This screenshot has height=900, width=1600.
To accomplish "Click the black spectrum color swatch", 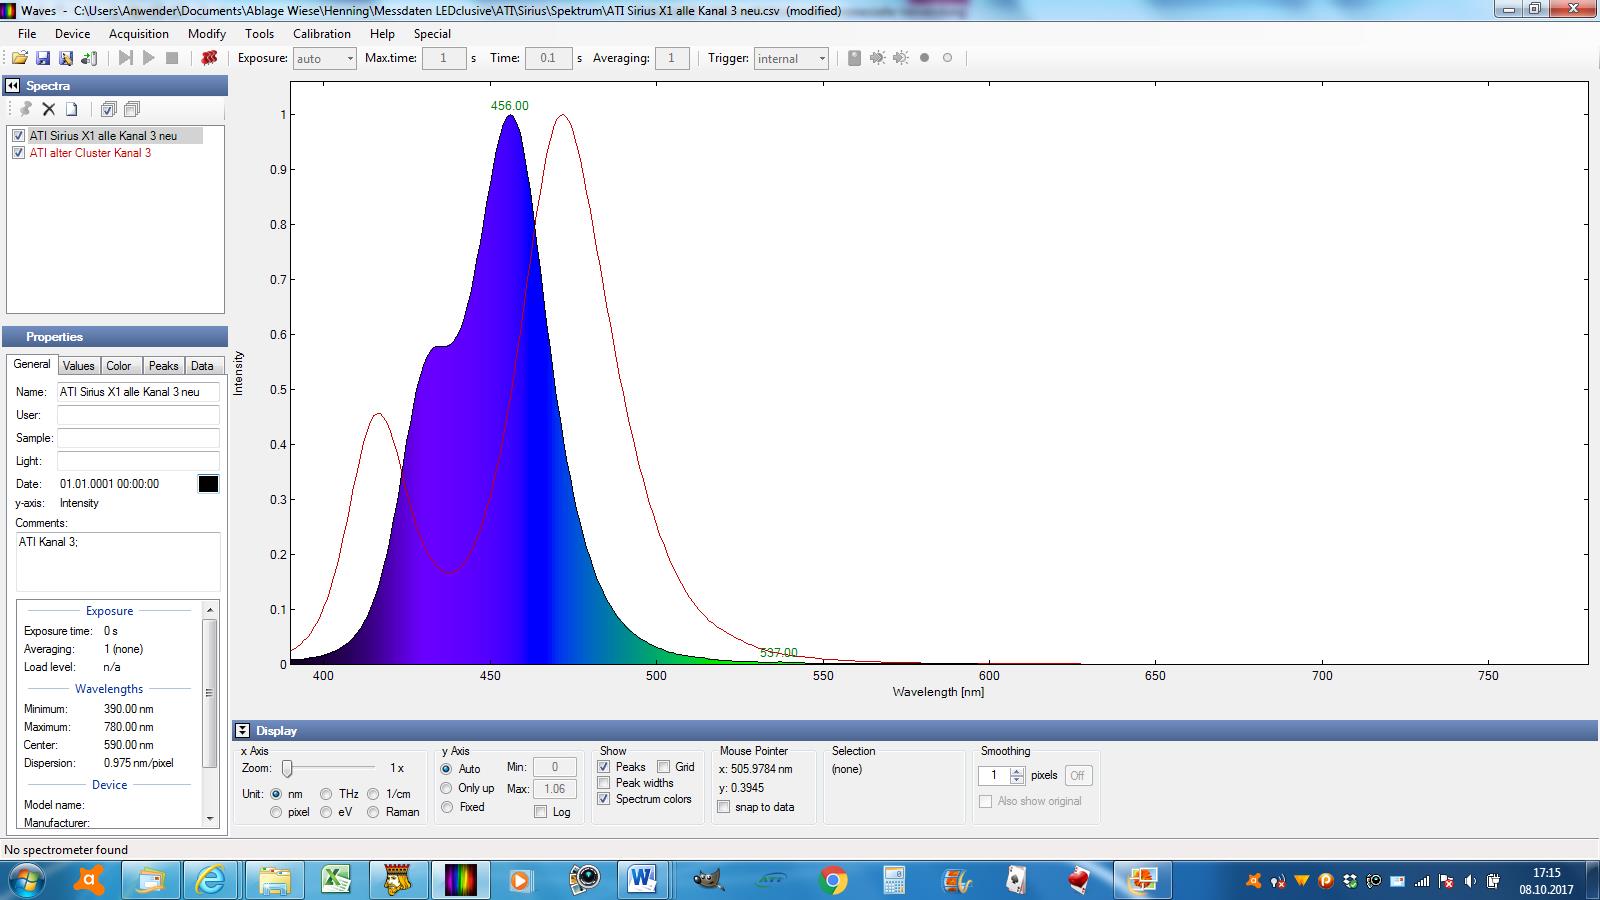I will (x=208, y=484).
